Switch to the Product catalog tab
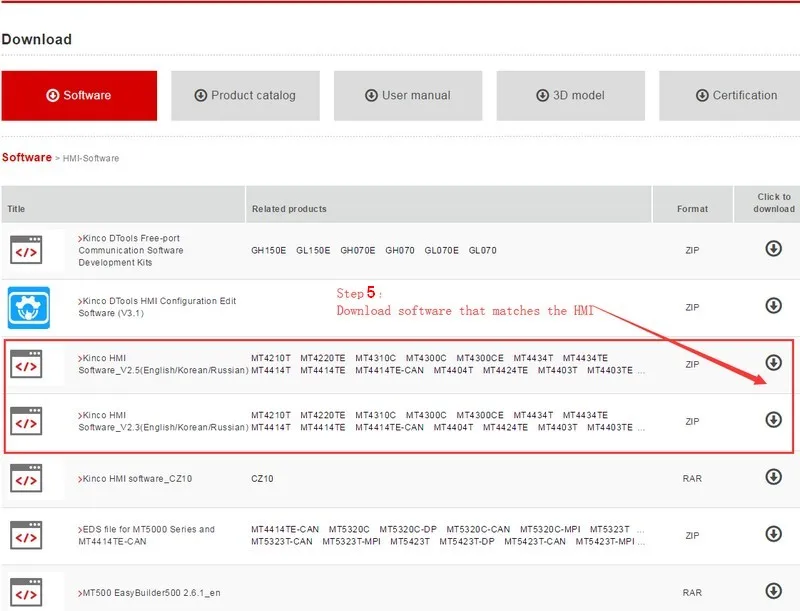Image resolution: width=800 pixels, height=611 pixels. [x=245, y=96]
